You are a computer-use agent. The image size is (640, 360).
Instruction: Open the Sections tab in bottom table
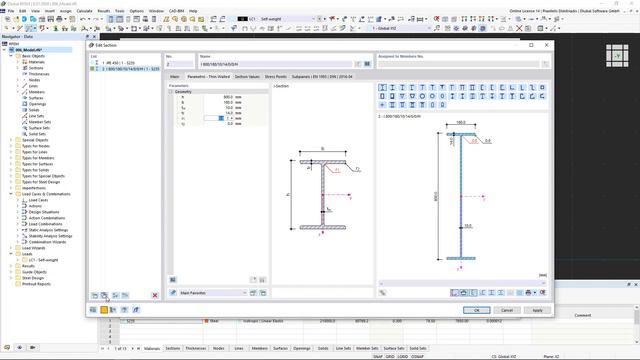click(x=173, y=348)
